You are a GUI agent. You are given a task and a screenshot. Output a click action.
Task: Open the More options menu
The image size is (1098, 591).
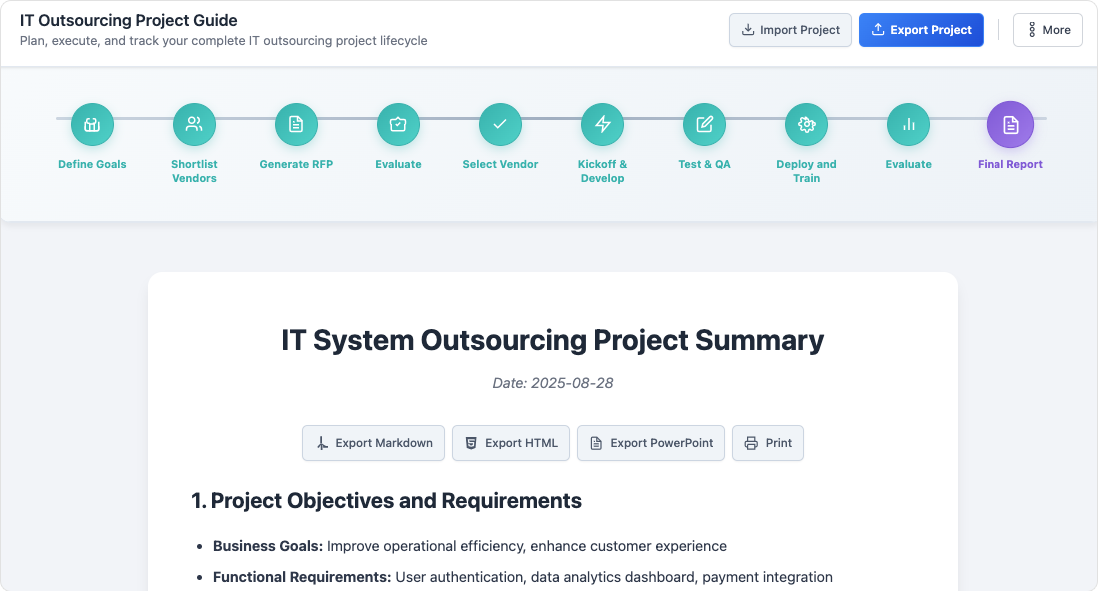point(1048,30)
